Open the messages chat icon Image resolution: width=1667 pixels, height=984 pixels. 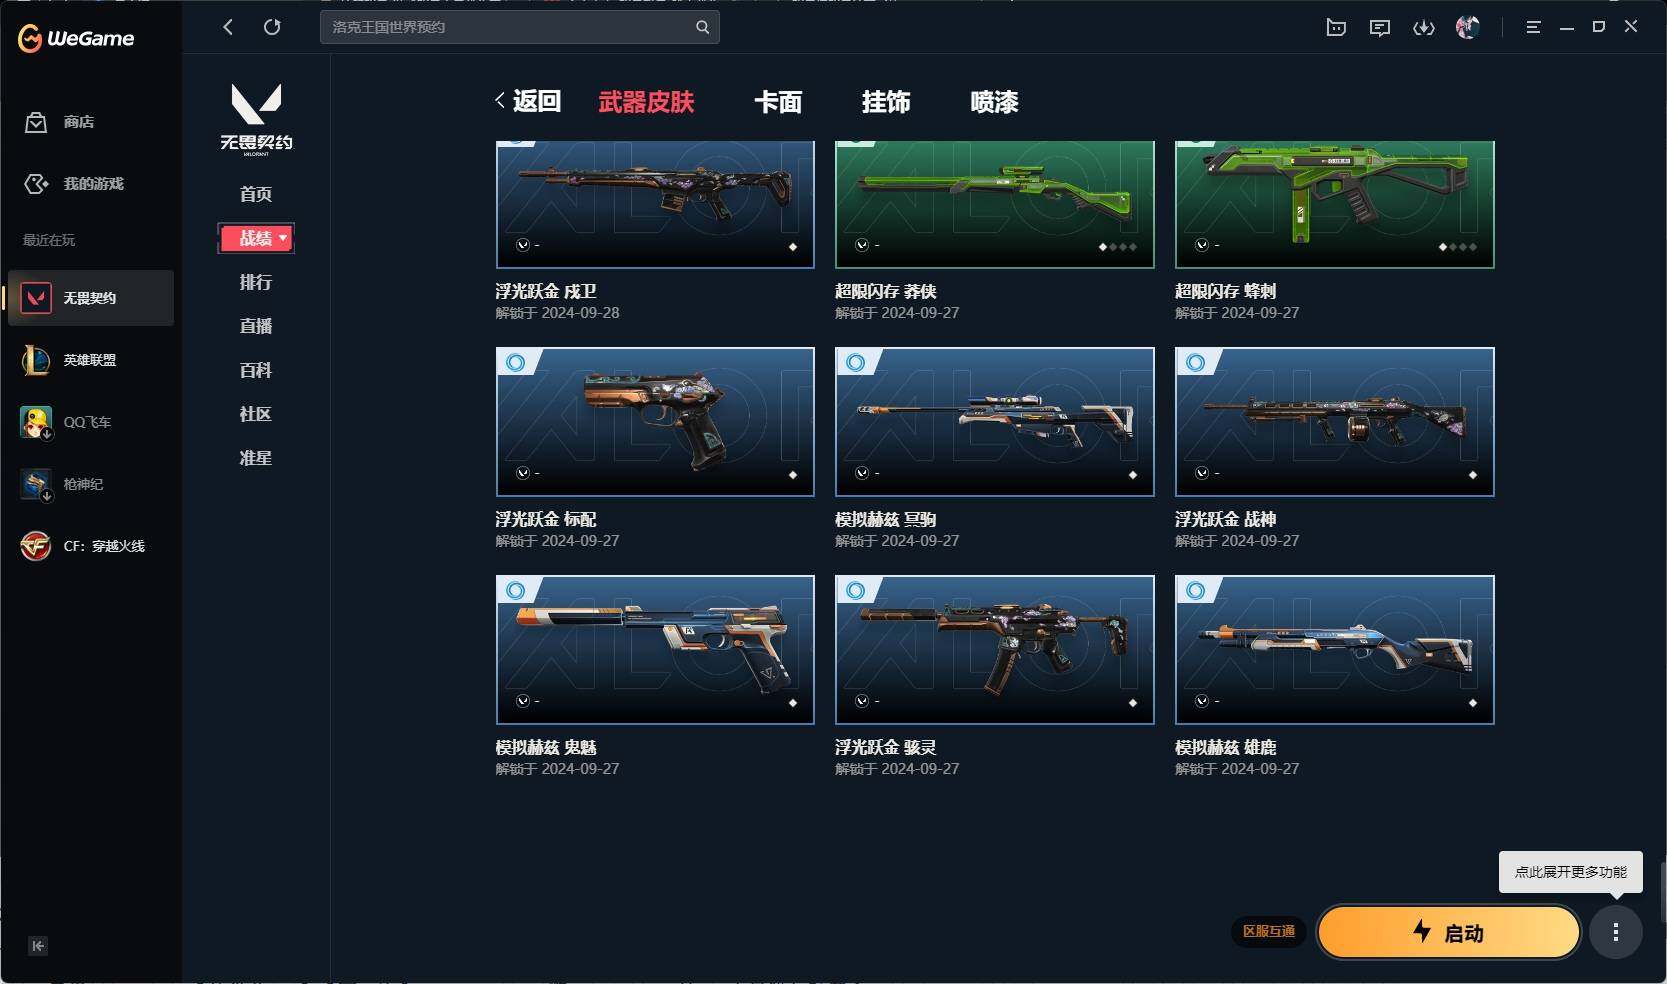(1380, 28)
